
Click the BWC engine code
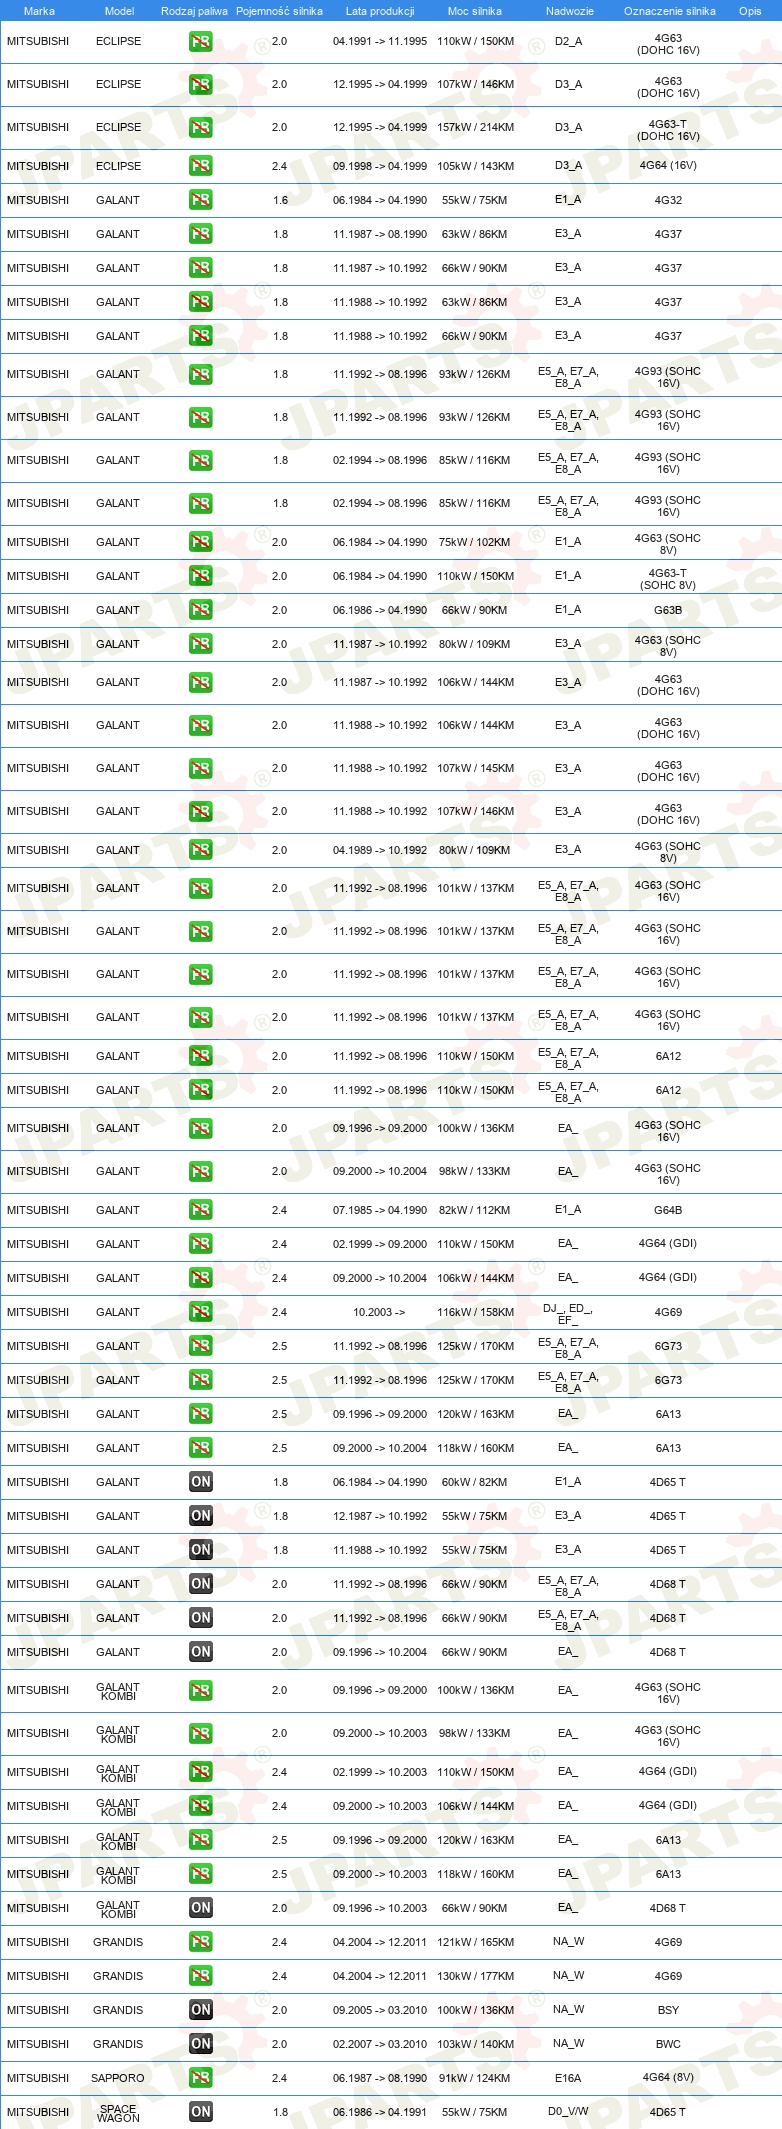pyautogui.click(x=668, y=2044)
